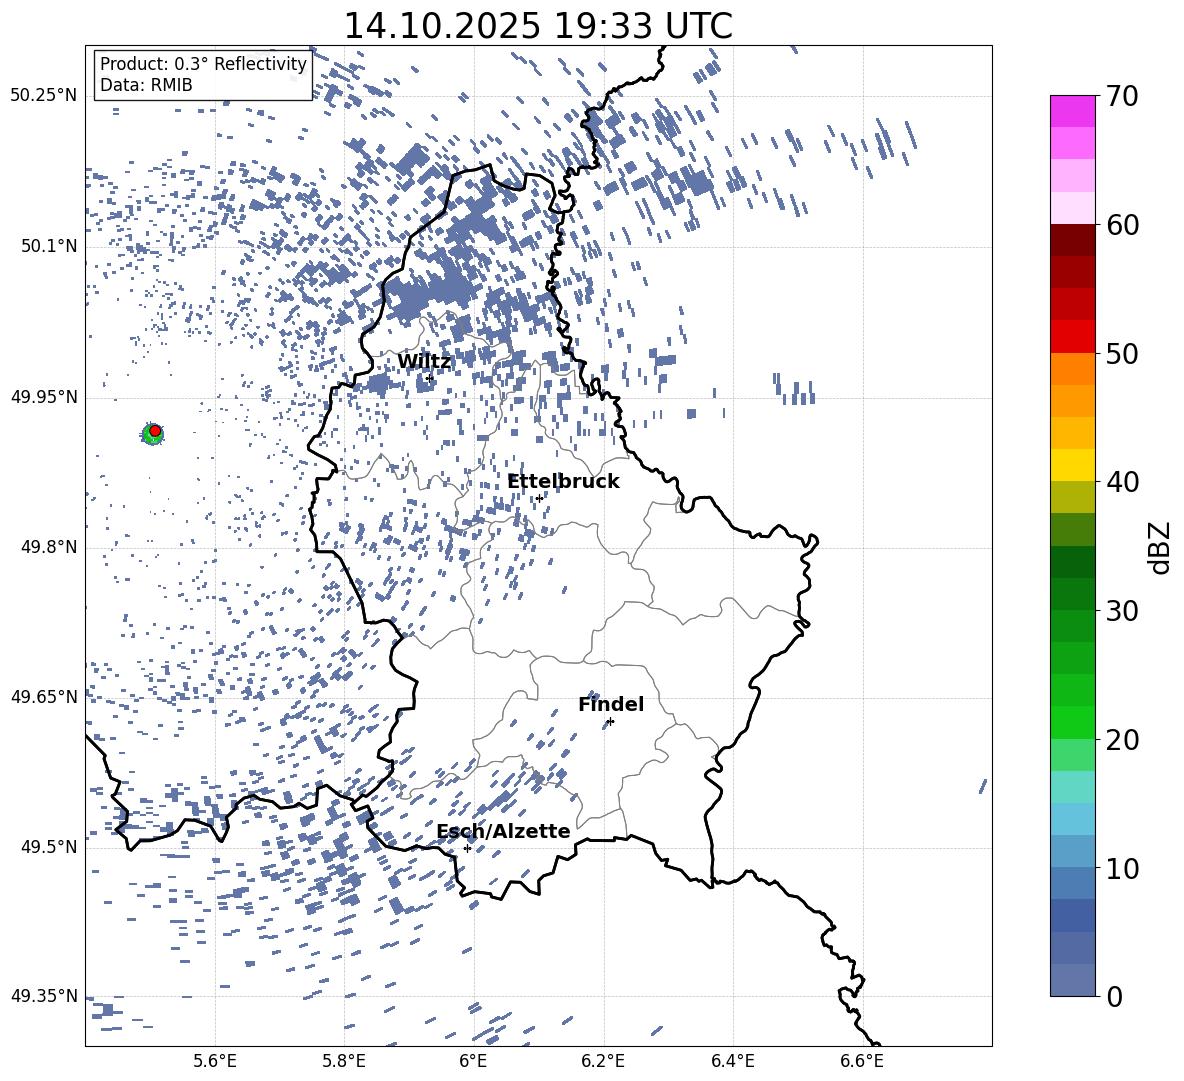Click the 6.6°E longitude label
The image size is (1184, 1081).
coord(862,1061)
